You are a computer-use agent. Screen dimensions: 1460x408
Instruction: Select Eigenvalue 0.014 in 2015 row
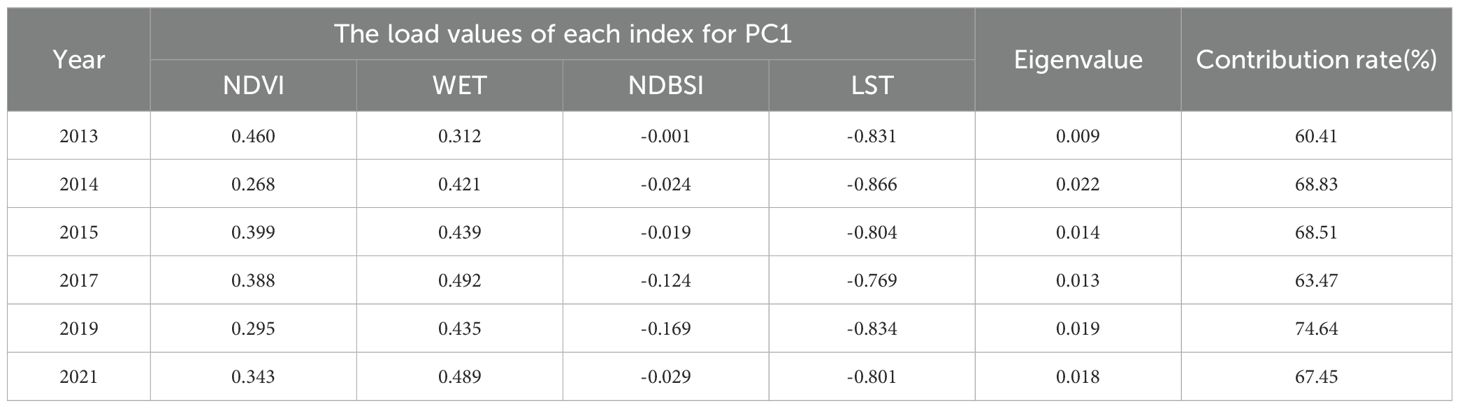coord(1077,232)
